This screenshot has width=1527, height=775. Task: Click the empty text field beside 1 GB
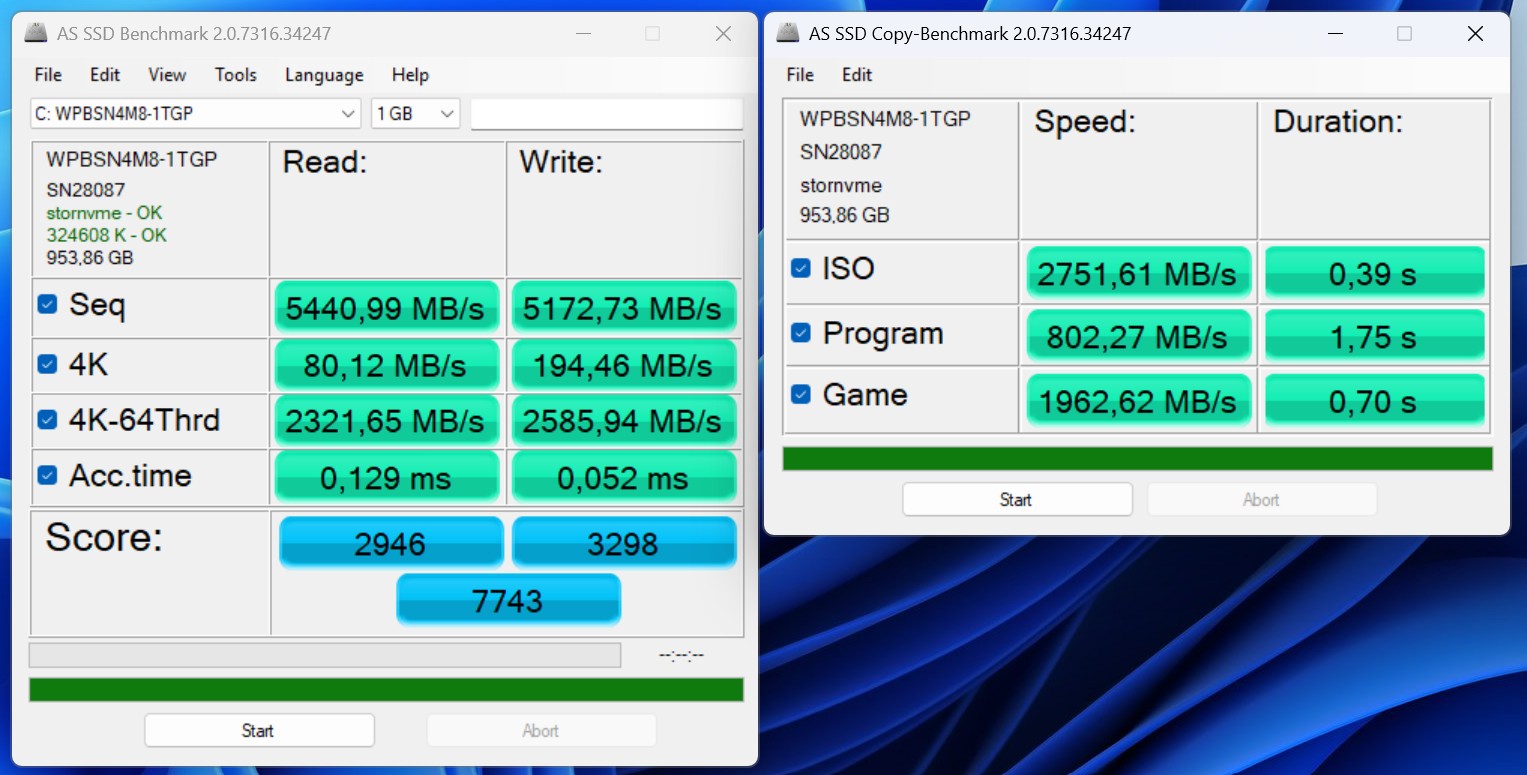[606, 114]
